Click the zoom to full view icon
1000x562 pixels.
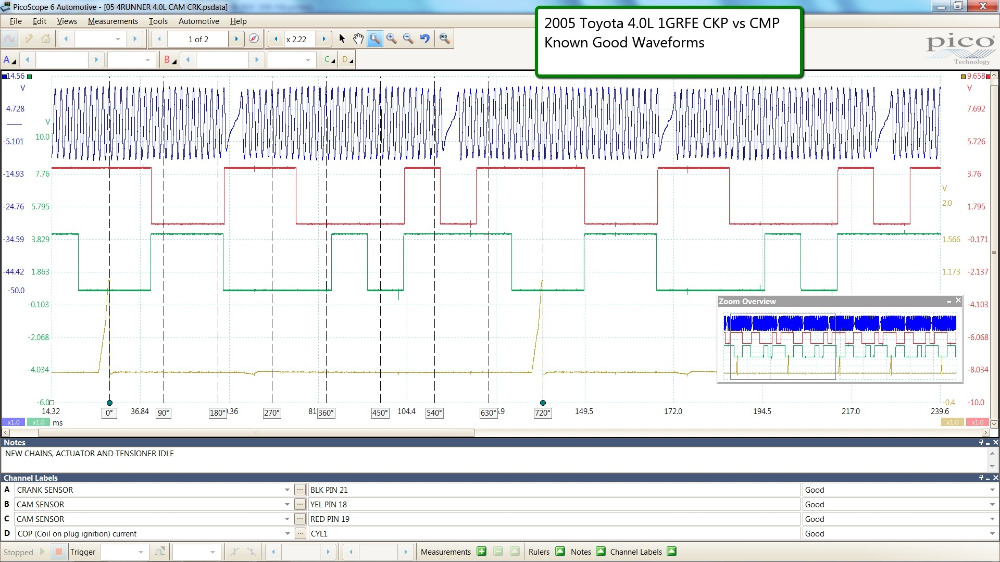coord(444,39)
